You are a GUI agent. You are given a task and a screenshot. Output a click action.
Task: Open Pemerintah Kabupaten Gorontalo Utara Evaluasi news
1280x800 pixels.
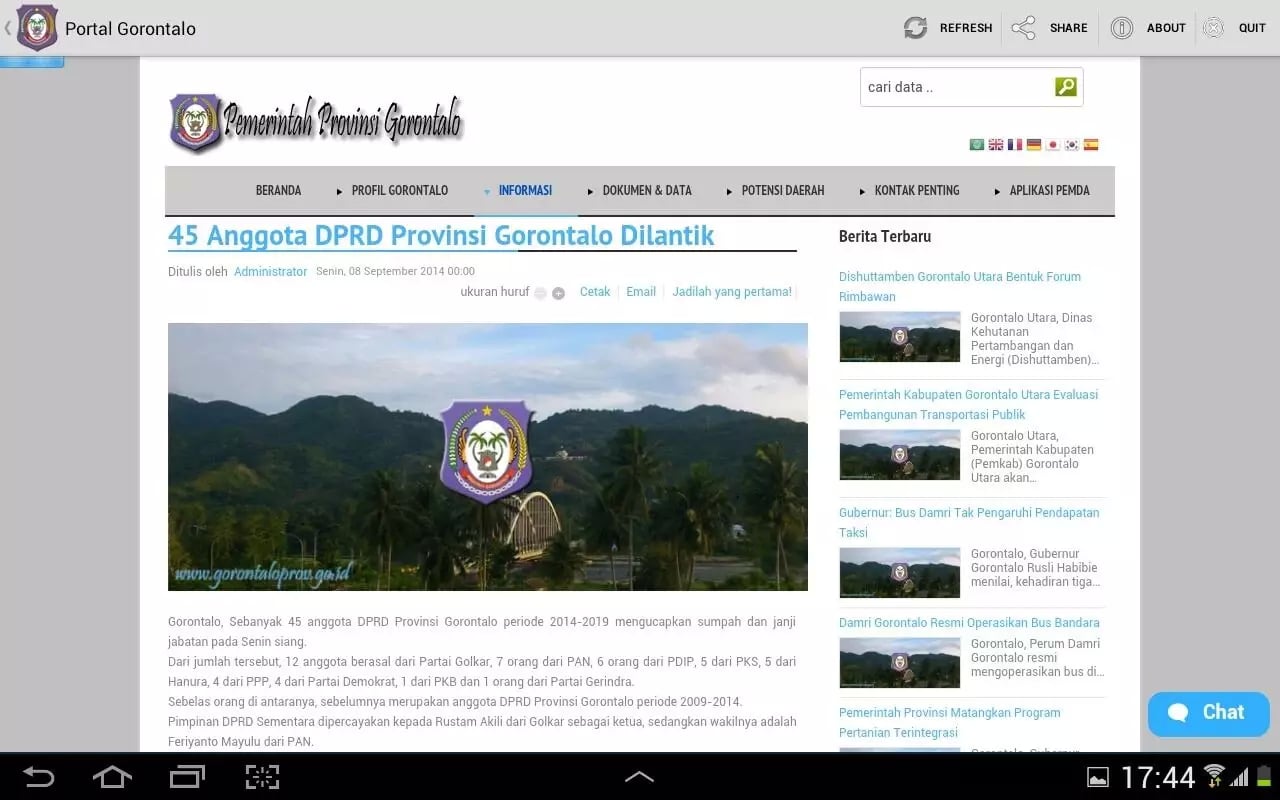click(968, 404)
